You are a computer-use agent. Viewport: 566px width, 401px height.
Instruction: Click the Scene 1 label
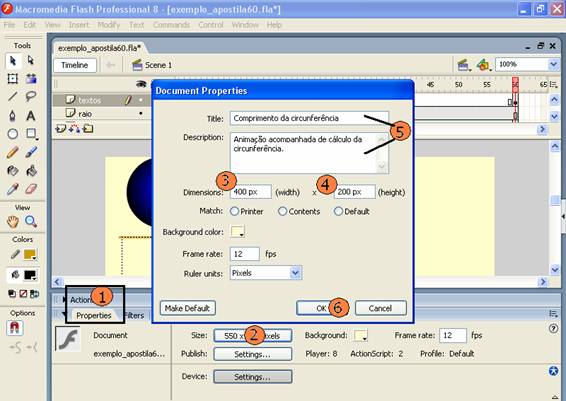tap(158, 65)
